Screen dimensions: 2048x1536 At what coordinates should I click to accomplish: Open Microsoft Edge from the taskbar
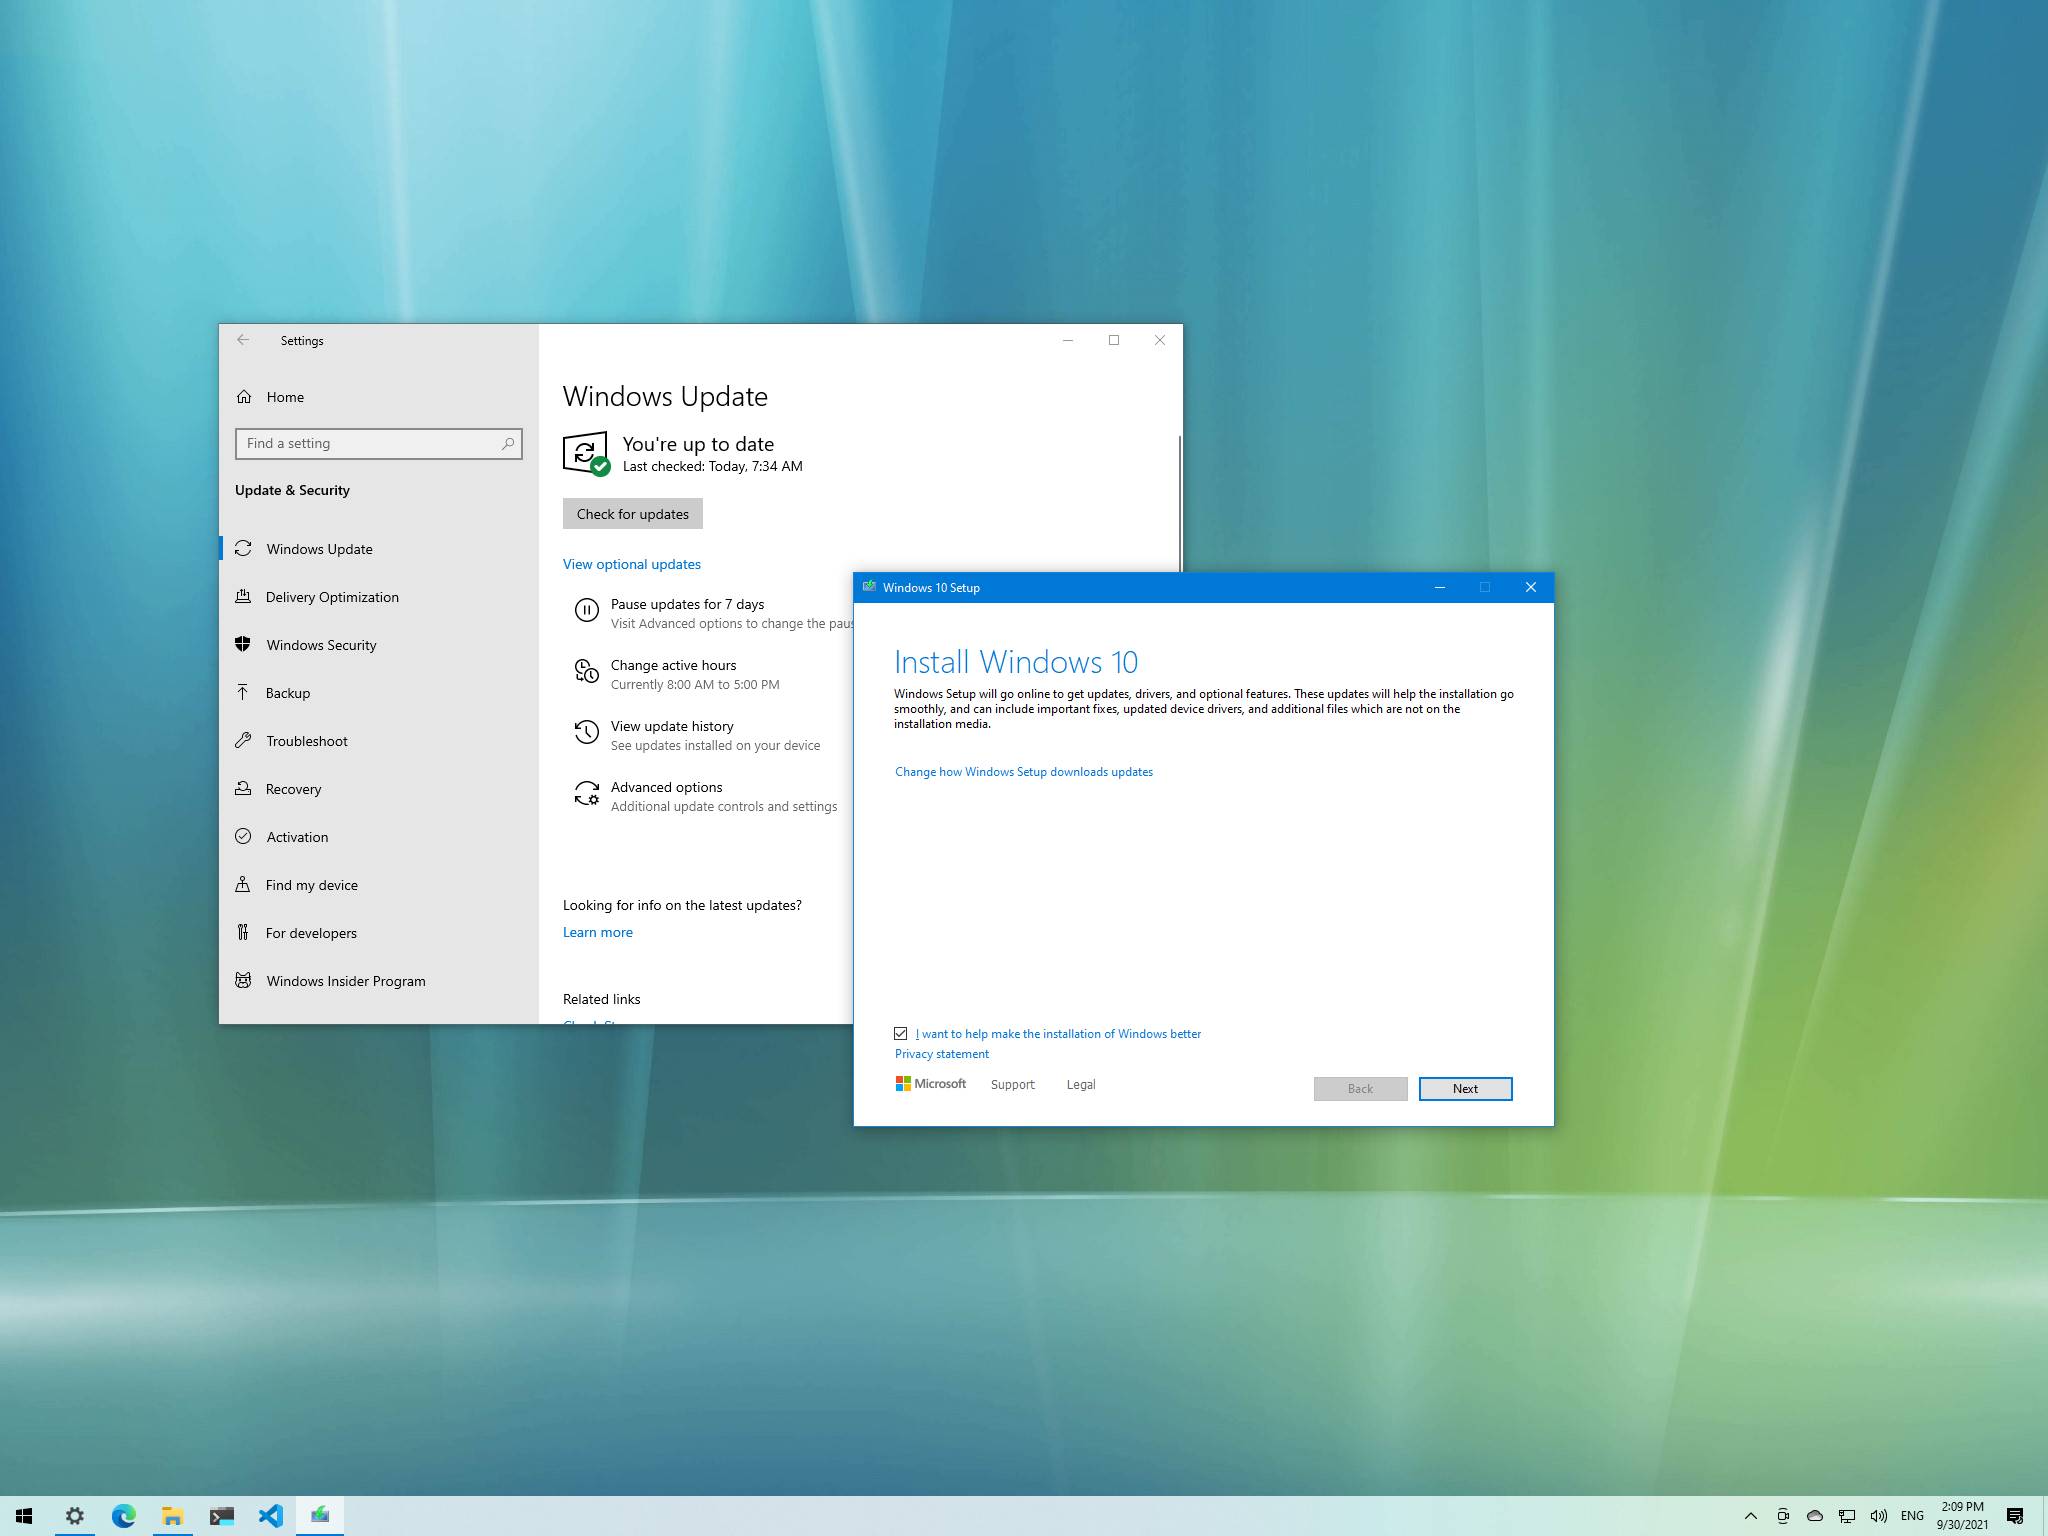click(x=123, y=1515)
